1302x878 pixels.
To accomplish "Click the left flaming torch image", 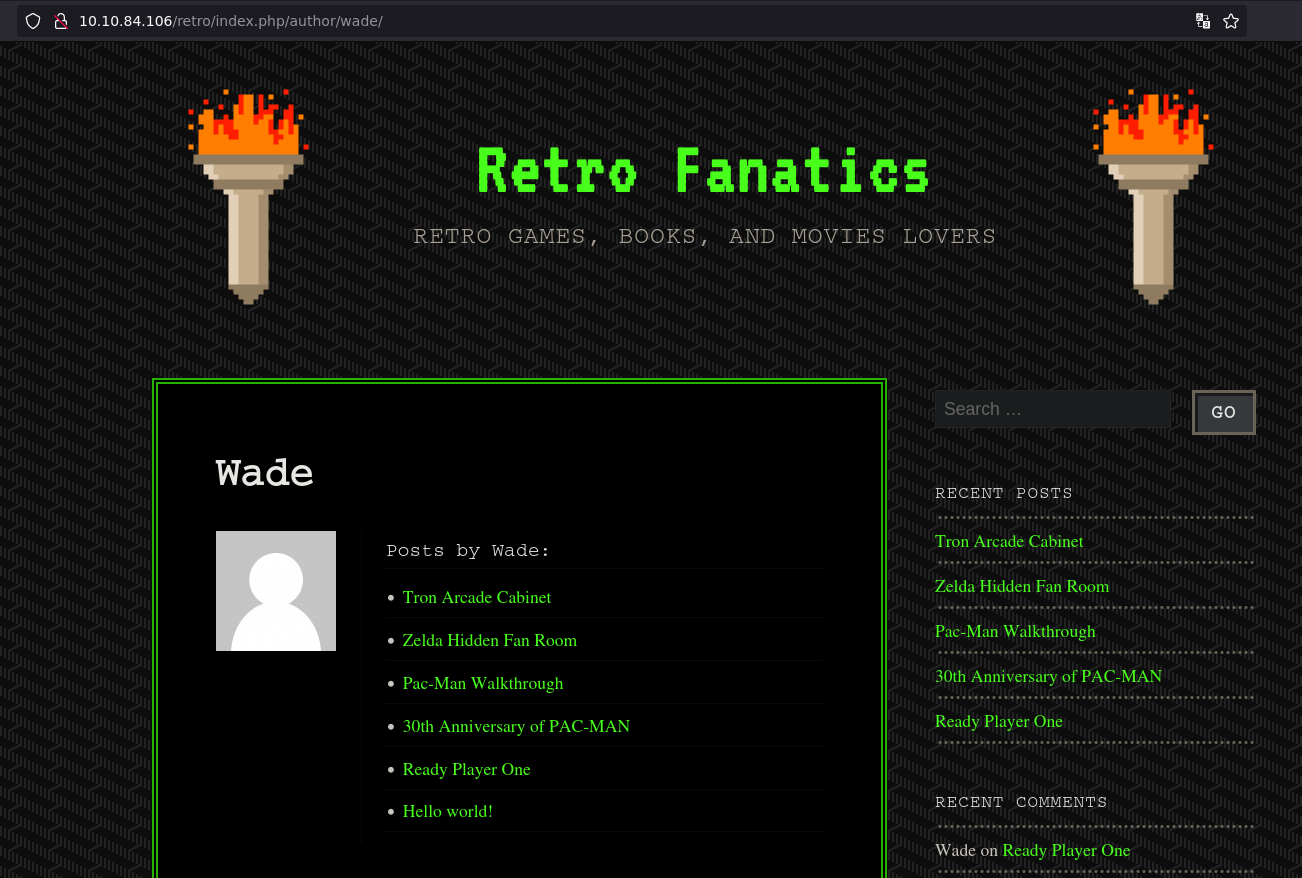I will [x=248, y=196].
